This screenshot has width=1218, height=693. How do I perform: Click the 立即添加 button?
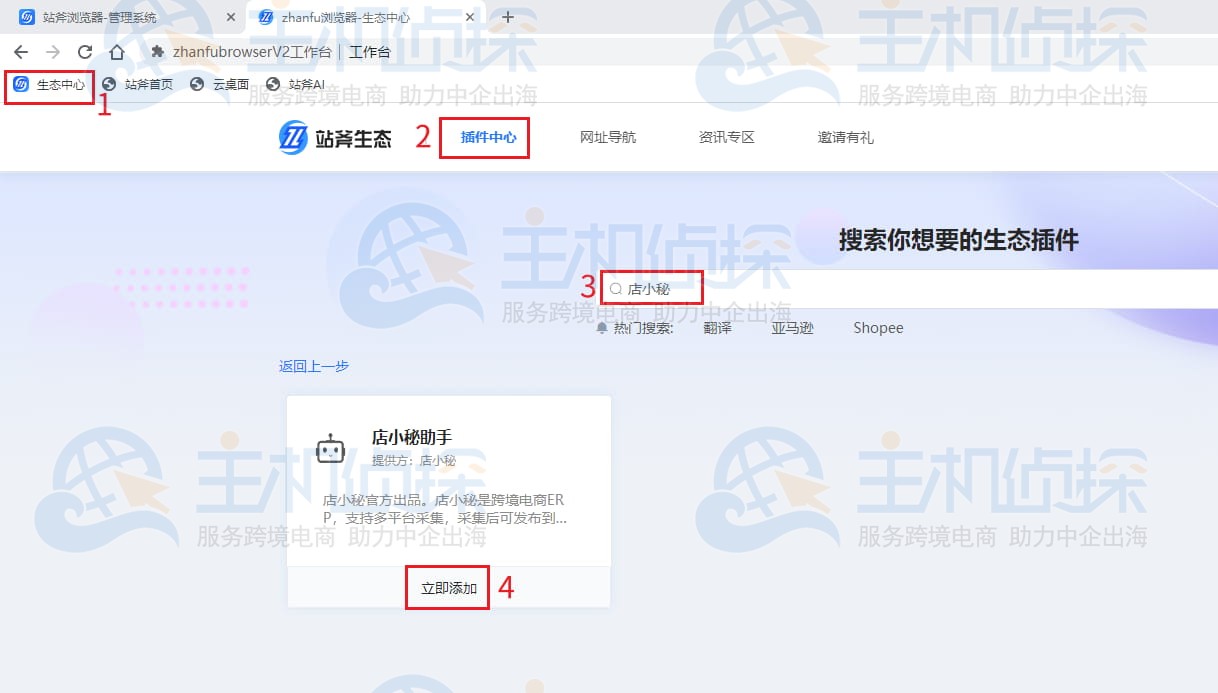click(x=447, y=588)
